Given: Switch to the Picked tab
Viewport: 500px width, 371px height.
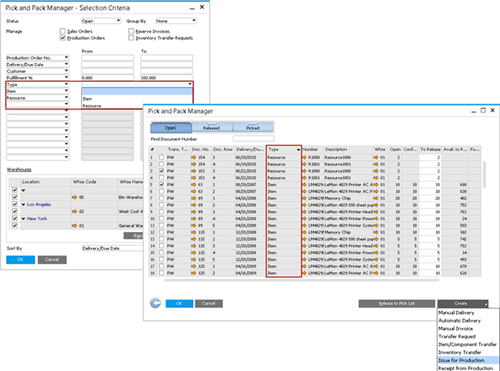Looking at the screenshot, I should [253, 128].
